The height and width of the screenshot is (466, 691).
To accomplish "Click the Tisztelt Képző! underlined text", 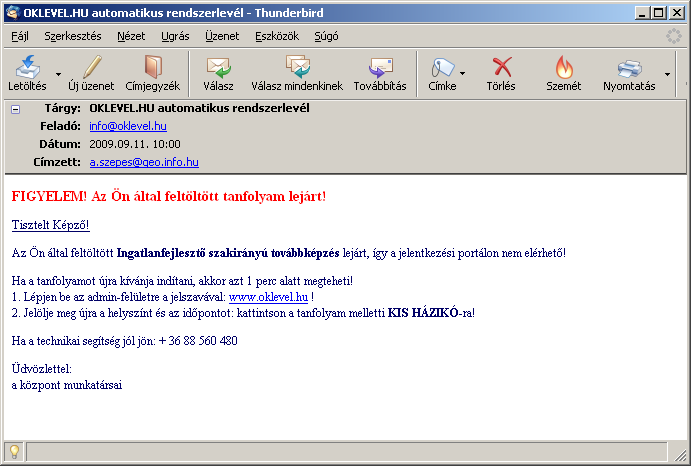I will point(50,225).
